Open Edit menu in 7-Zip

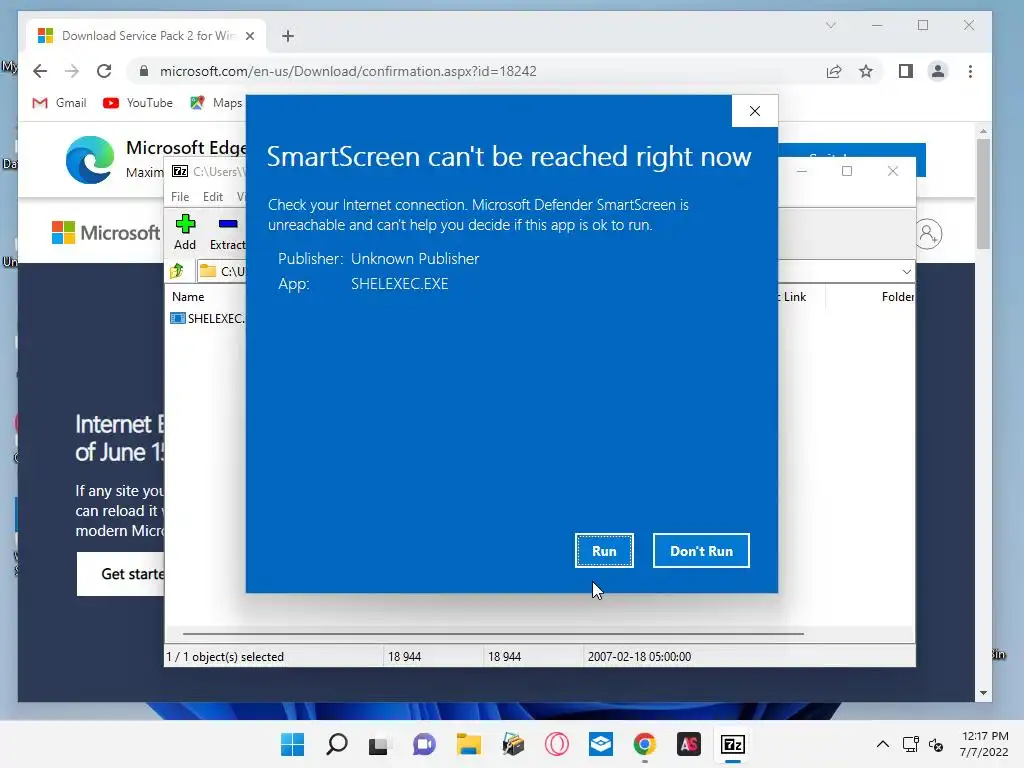click(x=213, y=197)
